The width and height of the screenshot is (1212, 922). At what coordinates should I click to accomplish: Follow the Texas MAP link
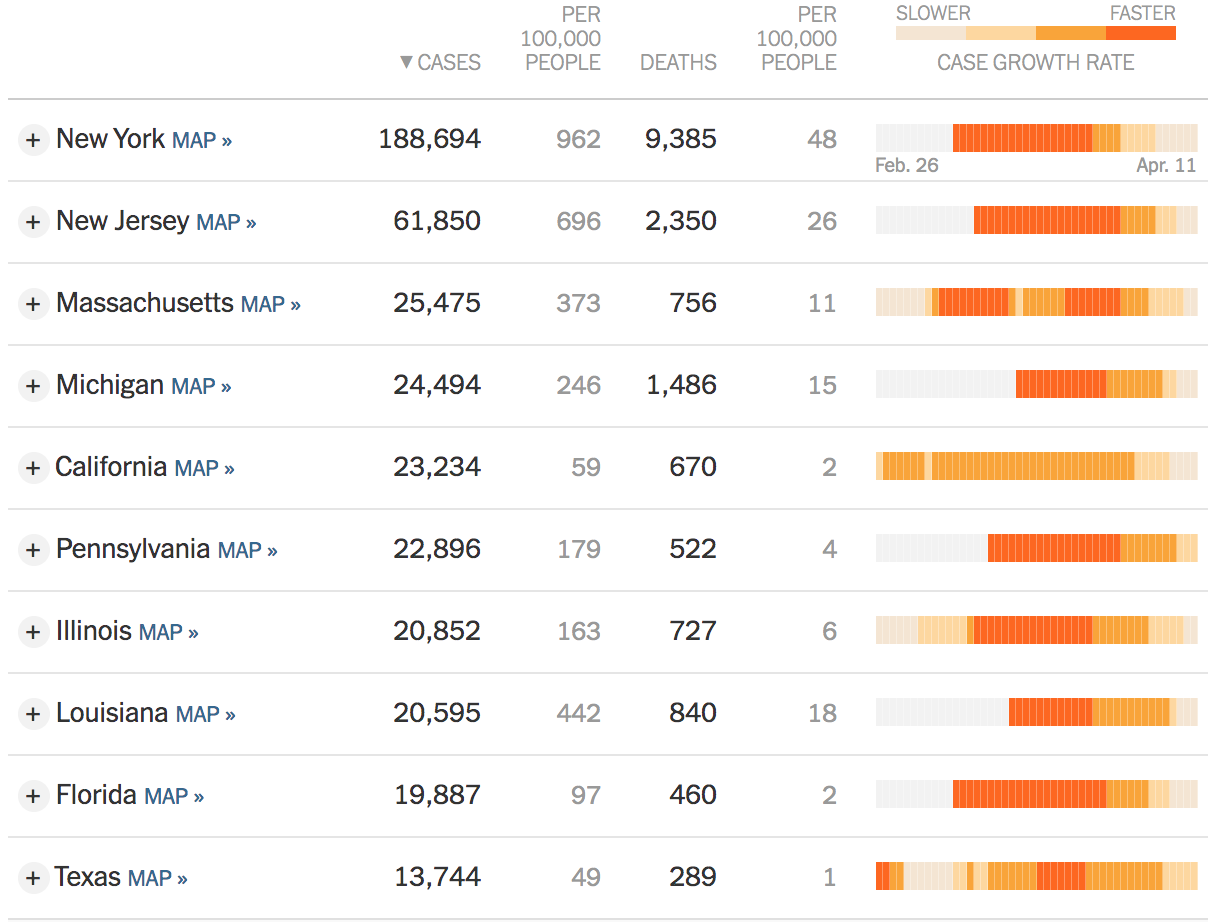tap(158, 879)
